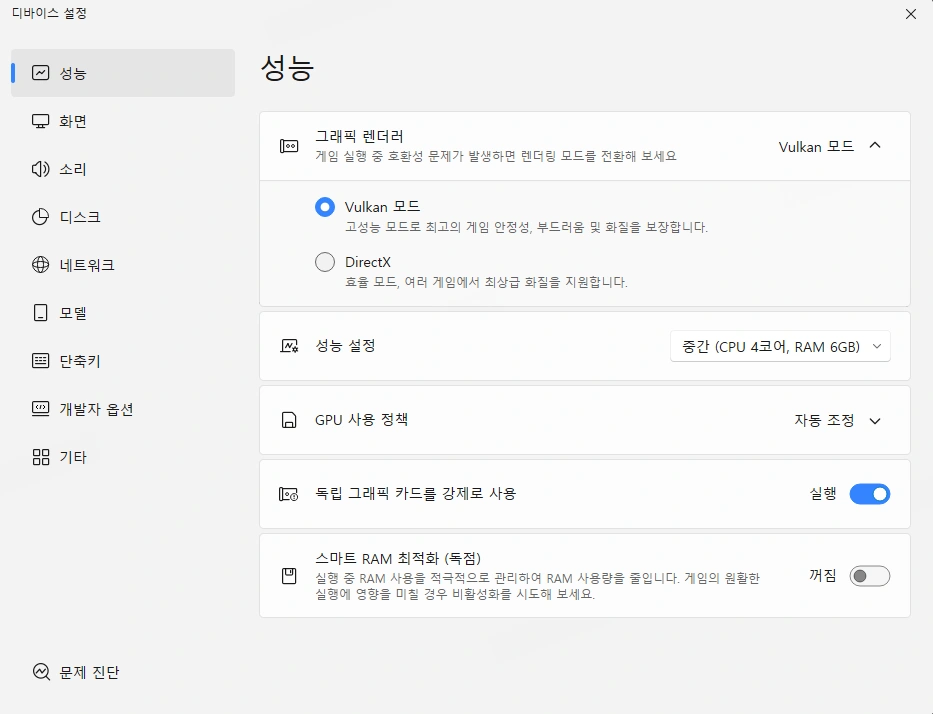Viewport: 933px width, 714px height.
Task: Click the 단축키 keyboard icon
Action: (40, 361)
